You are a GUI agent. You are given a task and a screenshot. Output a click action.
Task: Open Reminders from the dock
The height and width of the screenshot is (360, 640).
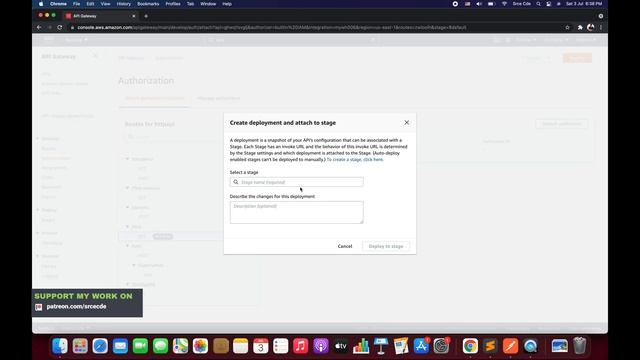[x=281, y=346]
